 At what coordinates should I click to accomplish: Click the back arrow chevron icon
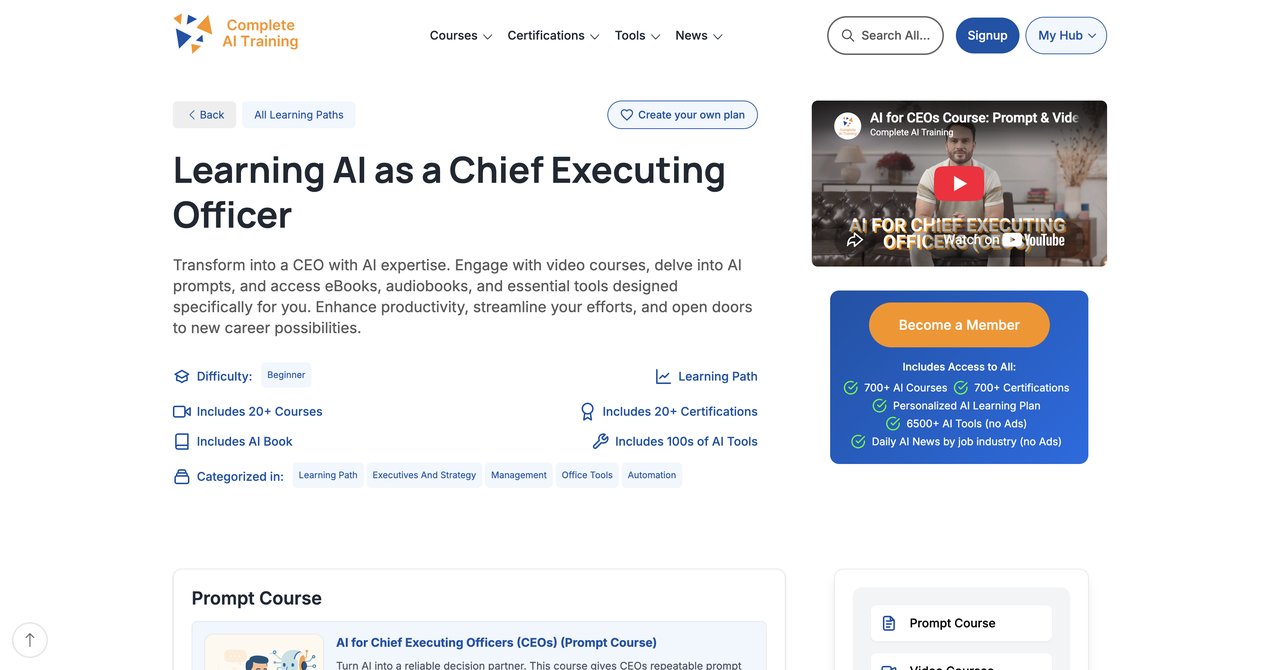tap(192, 115)
